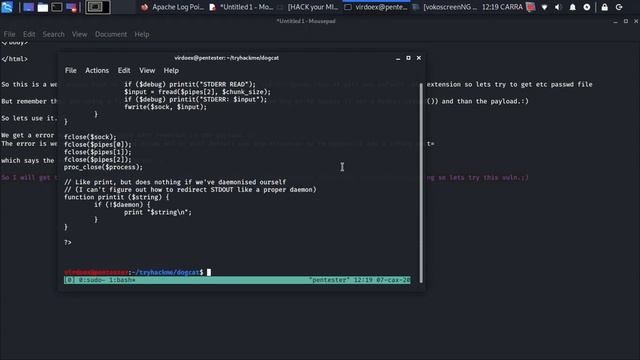
Task: Click the terminal title bar
Action: [x=227, y=58]
